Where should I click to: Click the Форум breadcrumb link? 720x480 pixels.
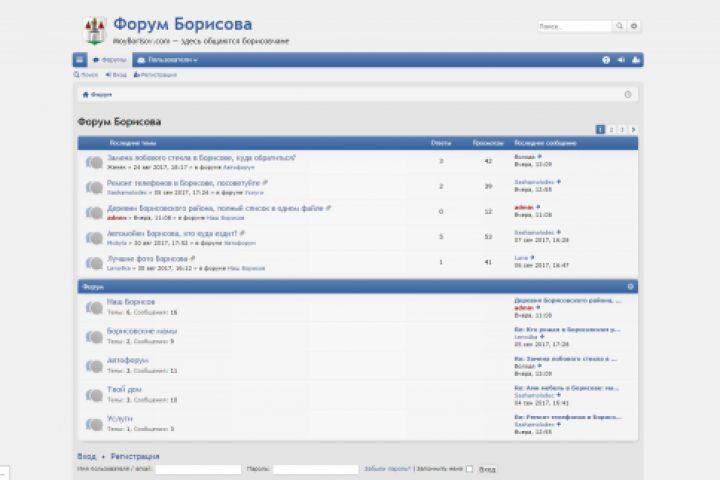[101, 95]
